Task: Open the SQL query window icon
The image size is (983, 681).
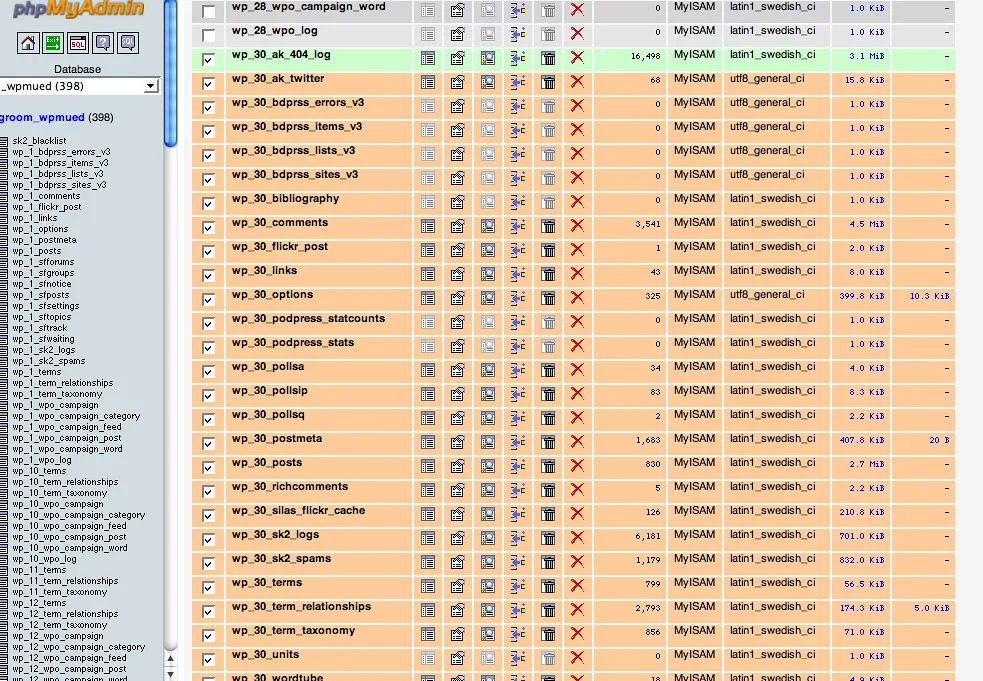Action: pos(78,43)
